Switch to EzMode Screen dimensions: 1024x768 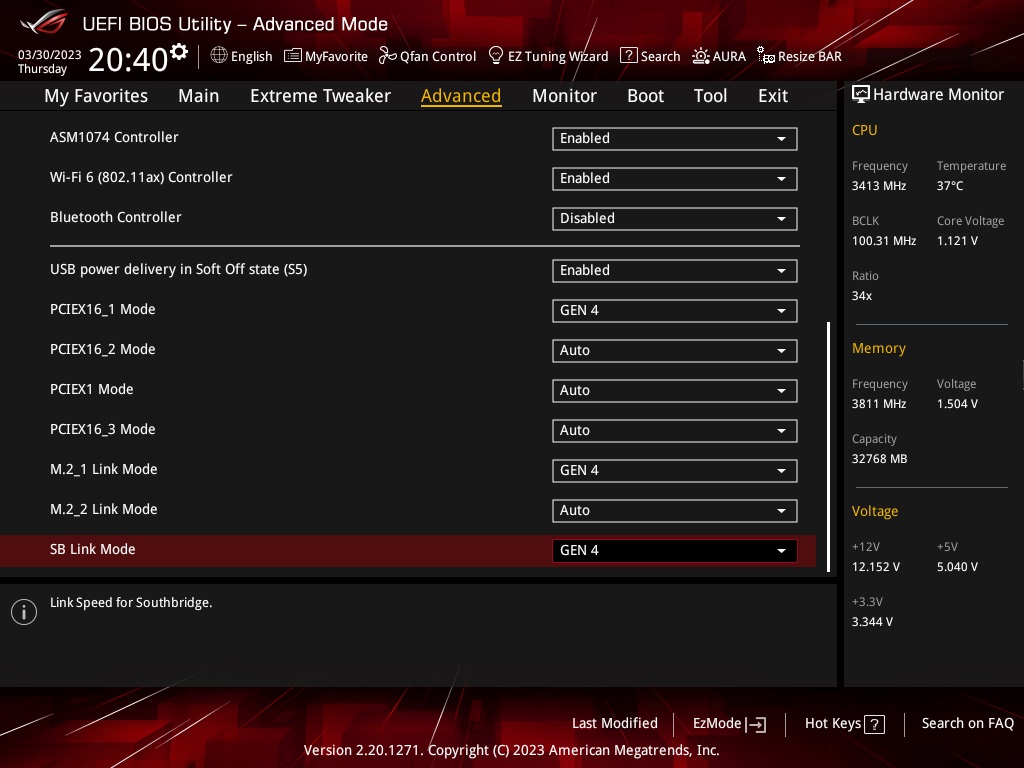click(729, 724)
